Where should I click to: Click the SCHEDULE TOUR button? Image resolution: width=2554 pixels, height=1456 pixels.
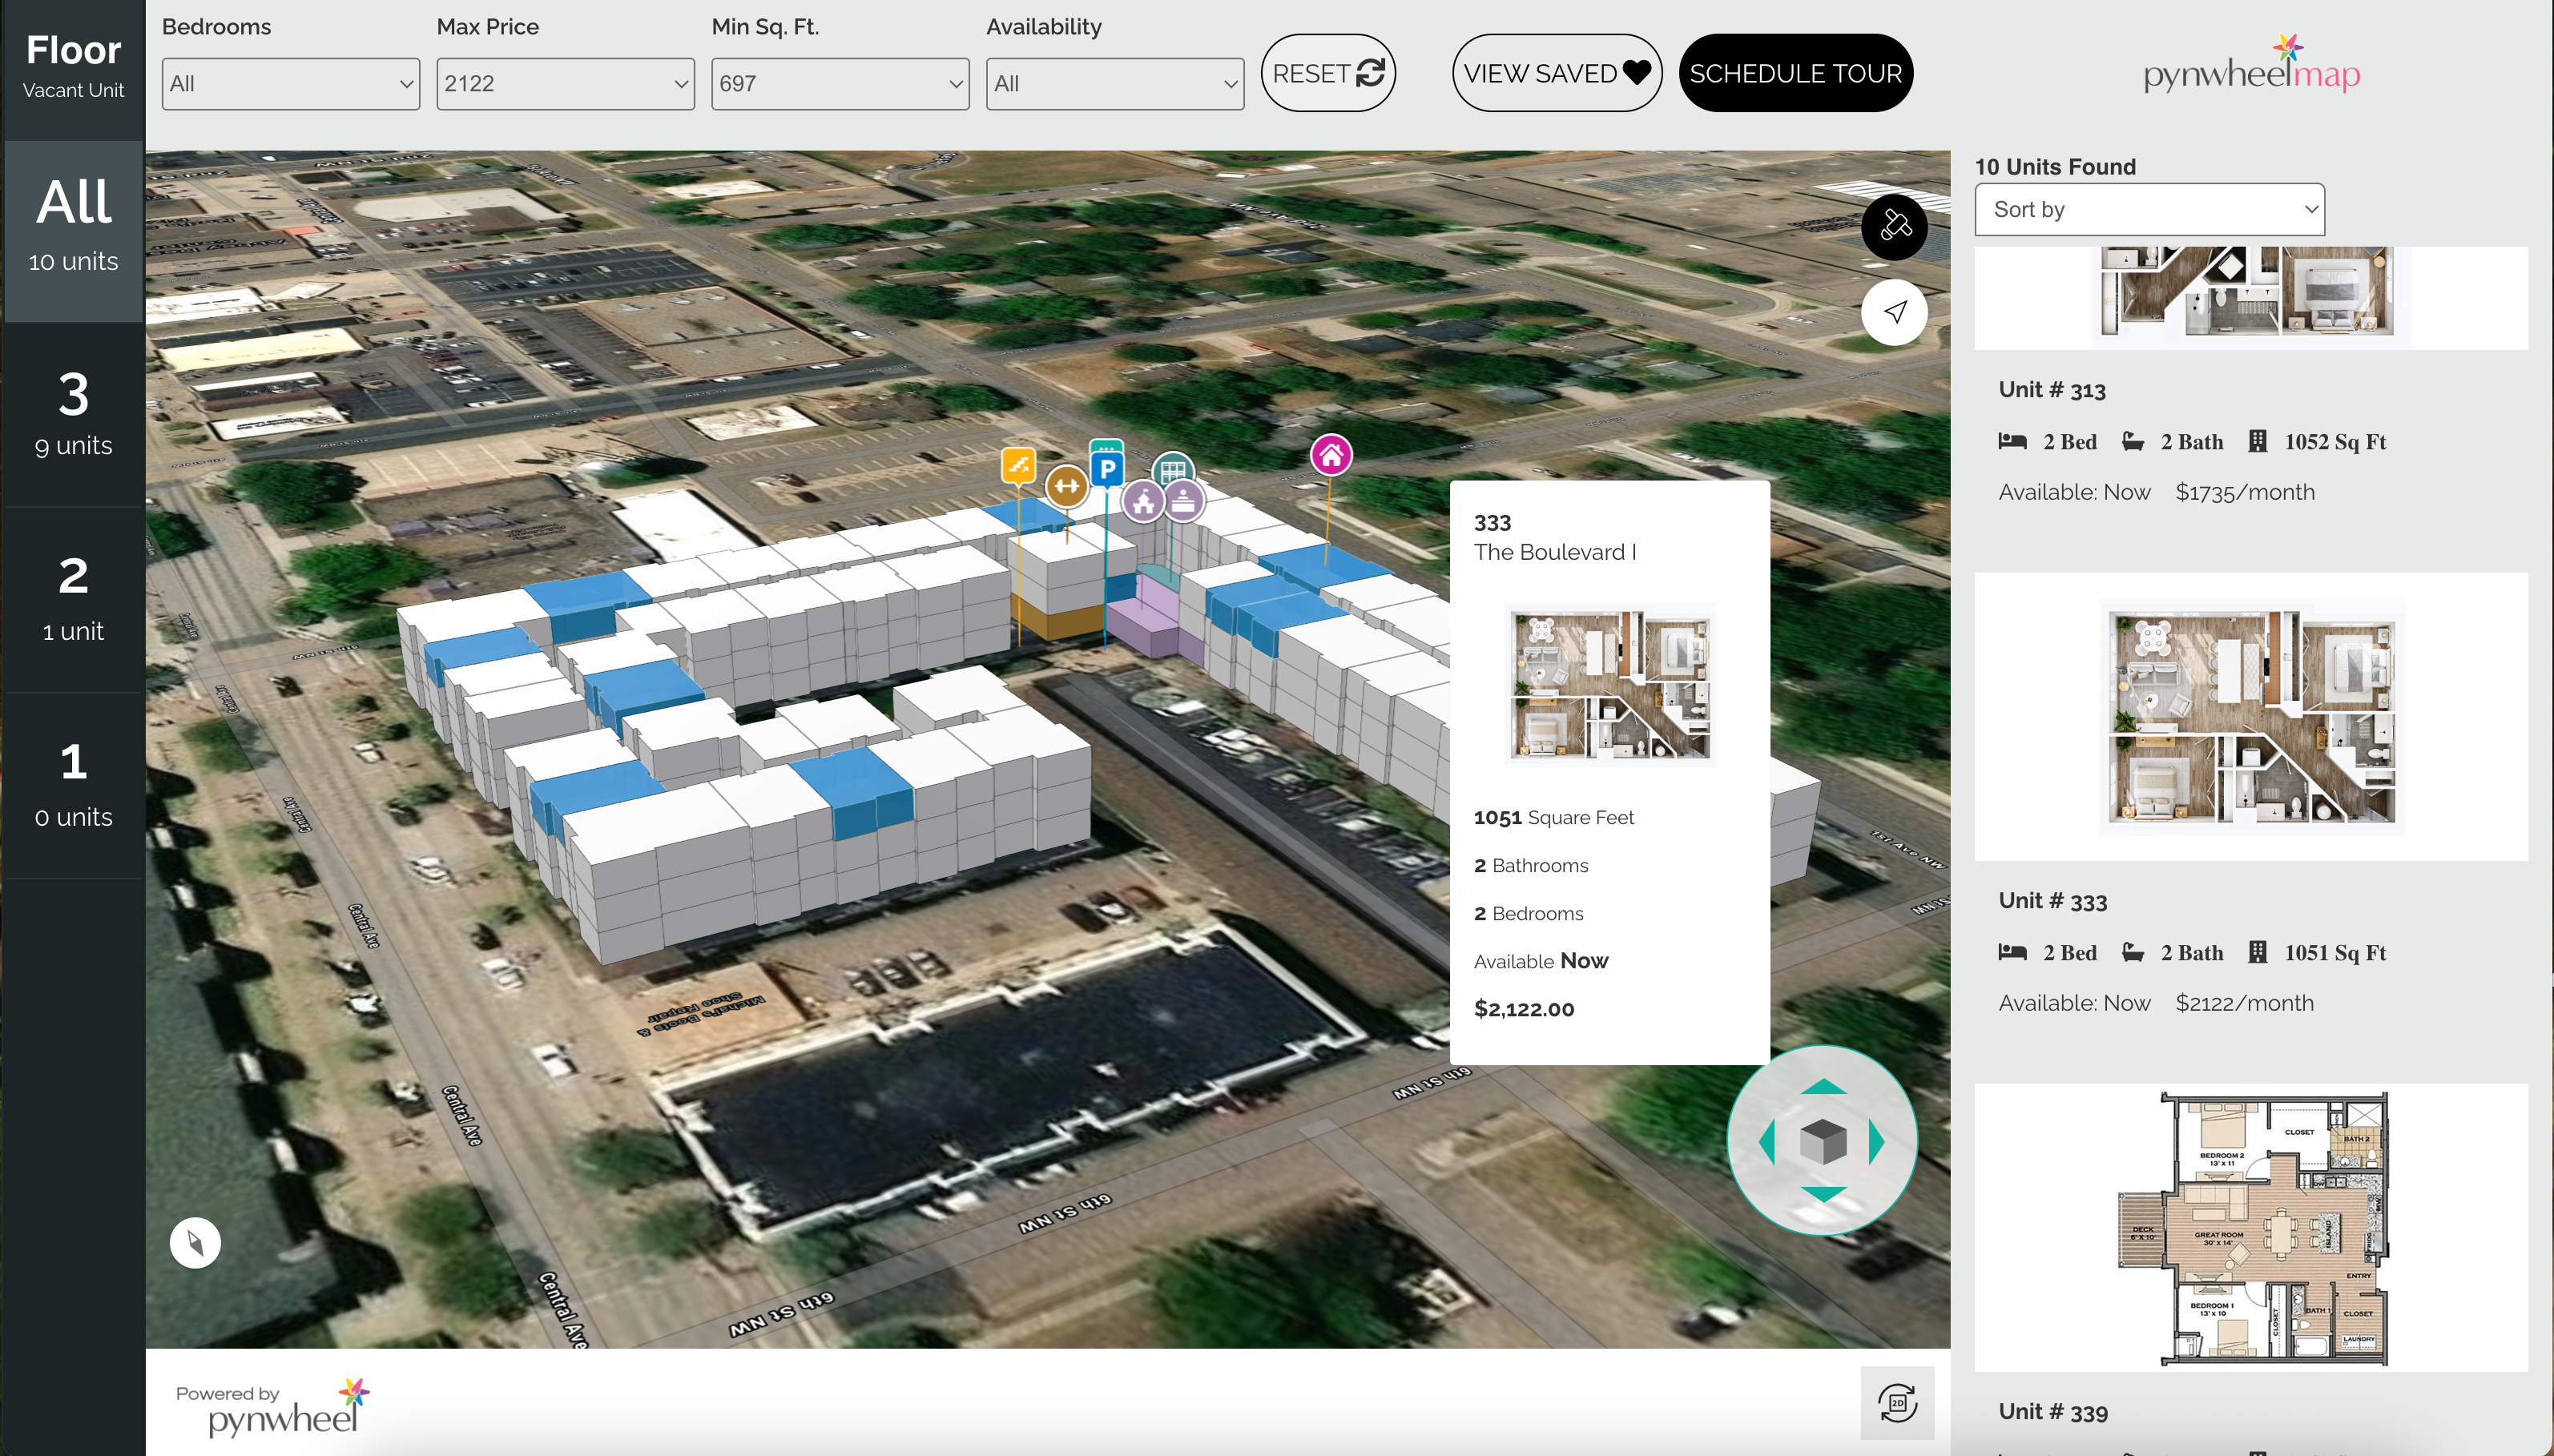1795,73
